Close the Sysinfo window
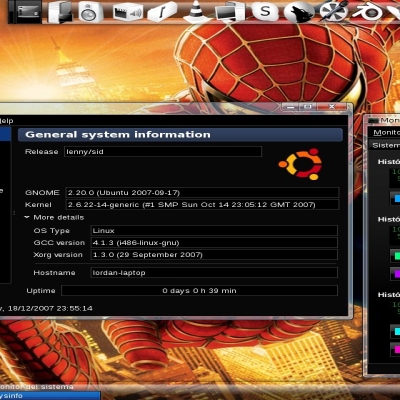Viewport: 400px width, 400px height. pyautogui.click(x=332, y=107)
